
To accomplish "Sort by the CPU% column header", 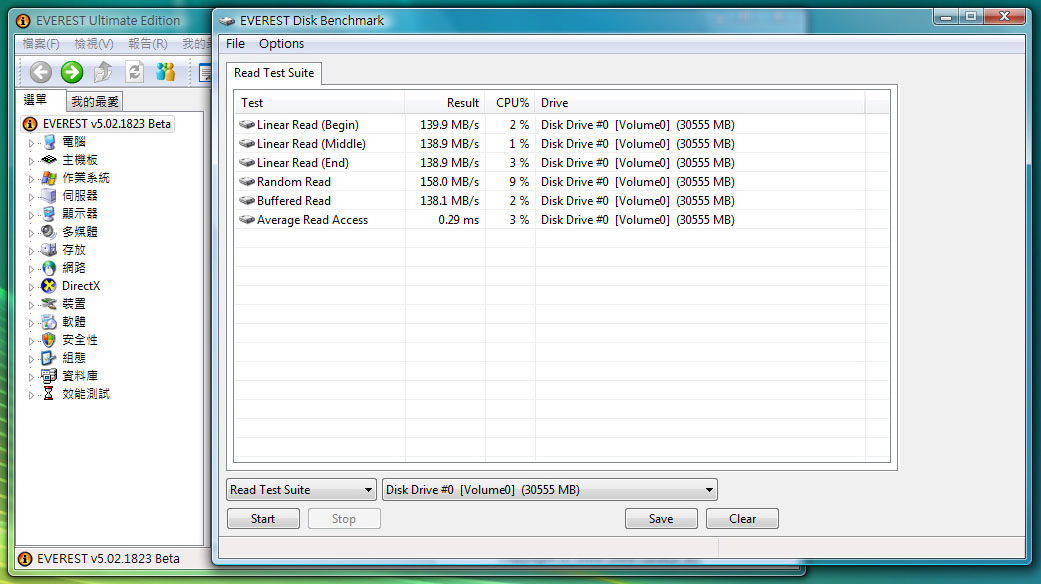I will pos(510,103).
